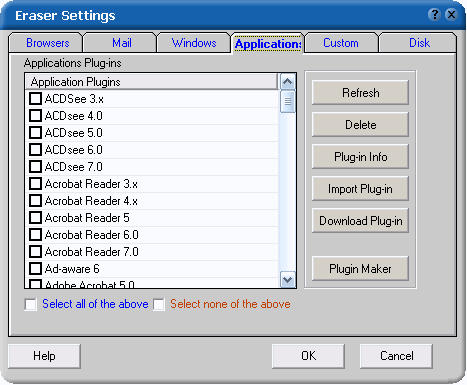Confirm settings with OK
Image resolution: width=467 pixels, height=385 pixels.
pos(308,356)
